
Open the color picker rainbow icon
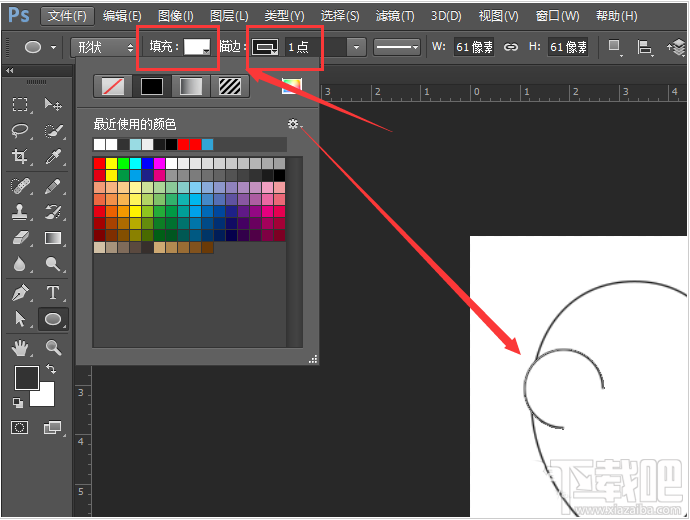tap(291, 86)
